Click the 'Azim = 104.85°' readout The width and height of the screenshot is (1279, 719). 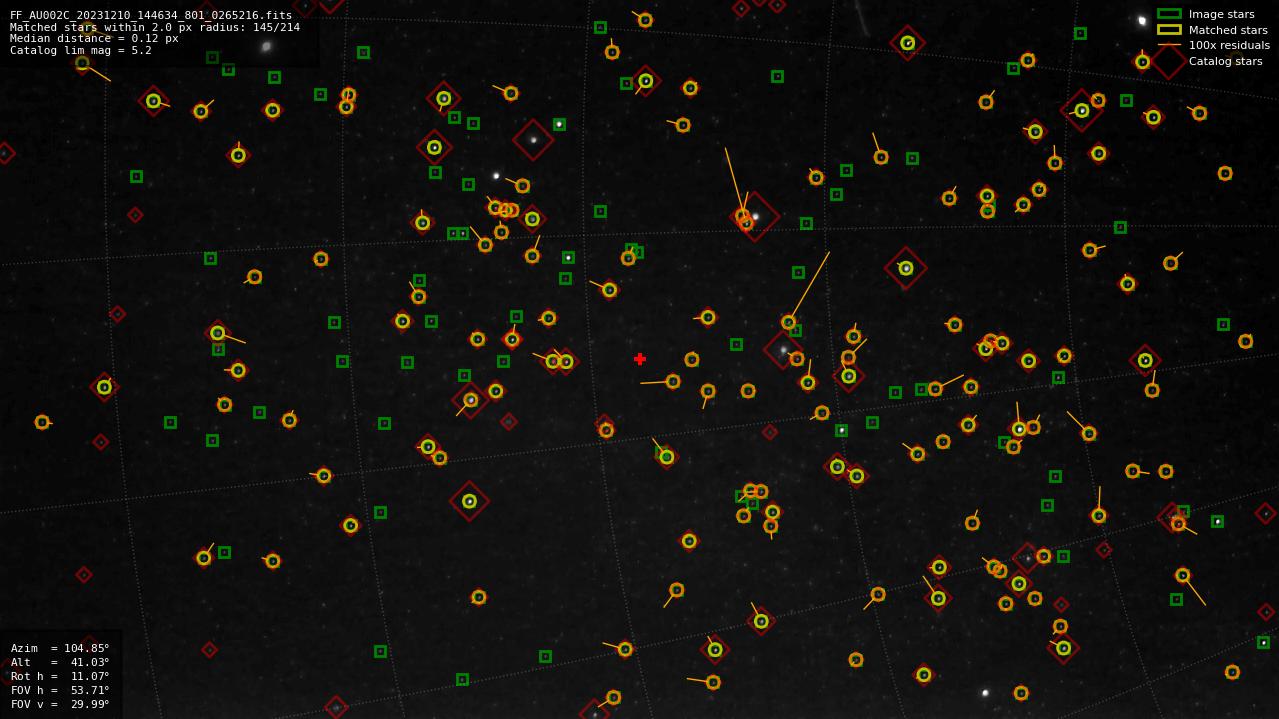[x=60, y=648]
